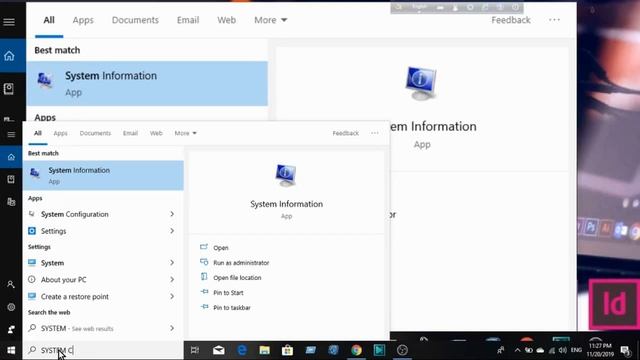Click the ENG language indicator in the tray
The height and width of the screenshot is (360, 640).
pyautogui.click(x=576, y=350)
